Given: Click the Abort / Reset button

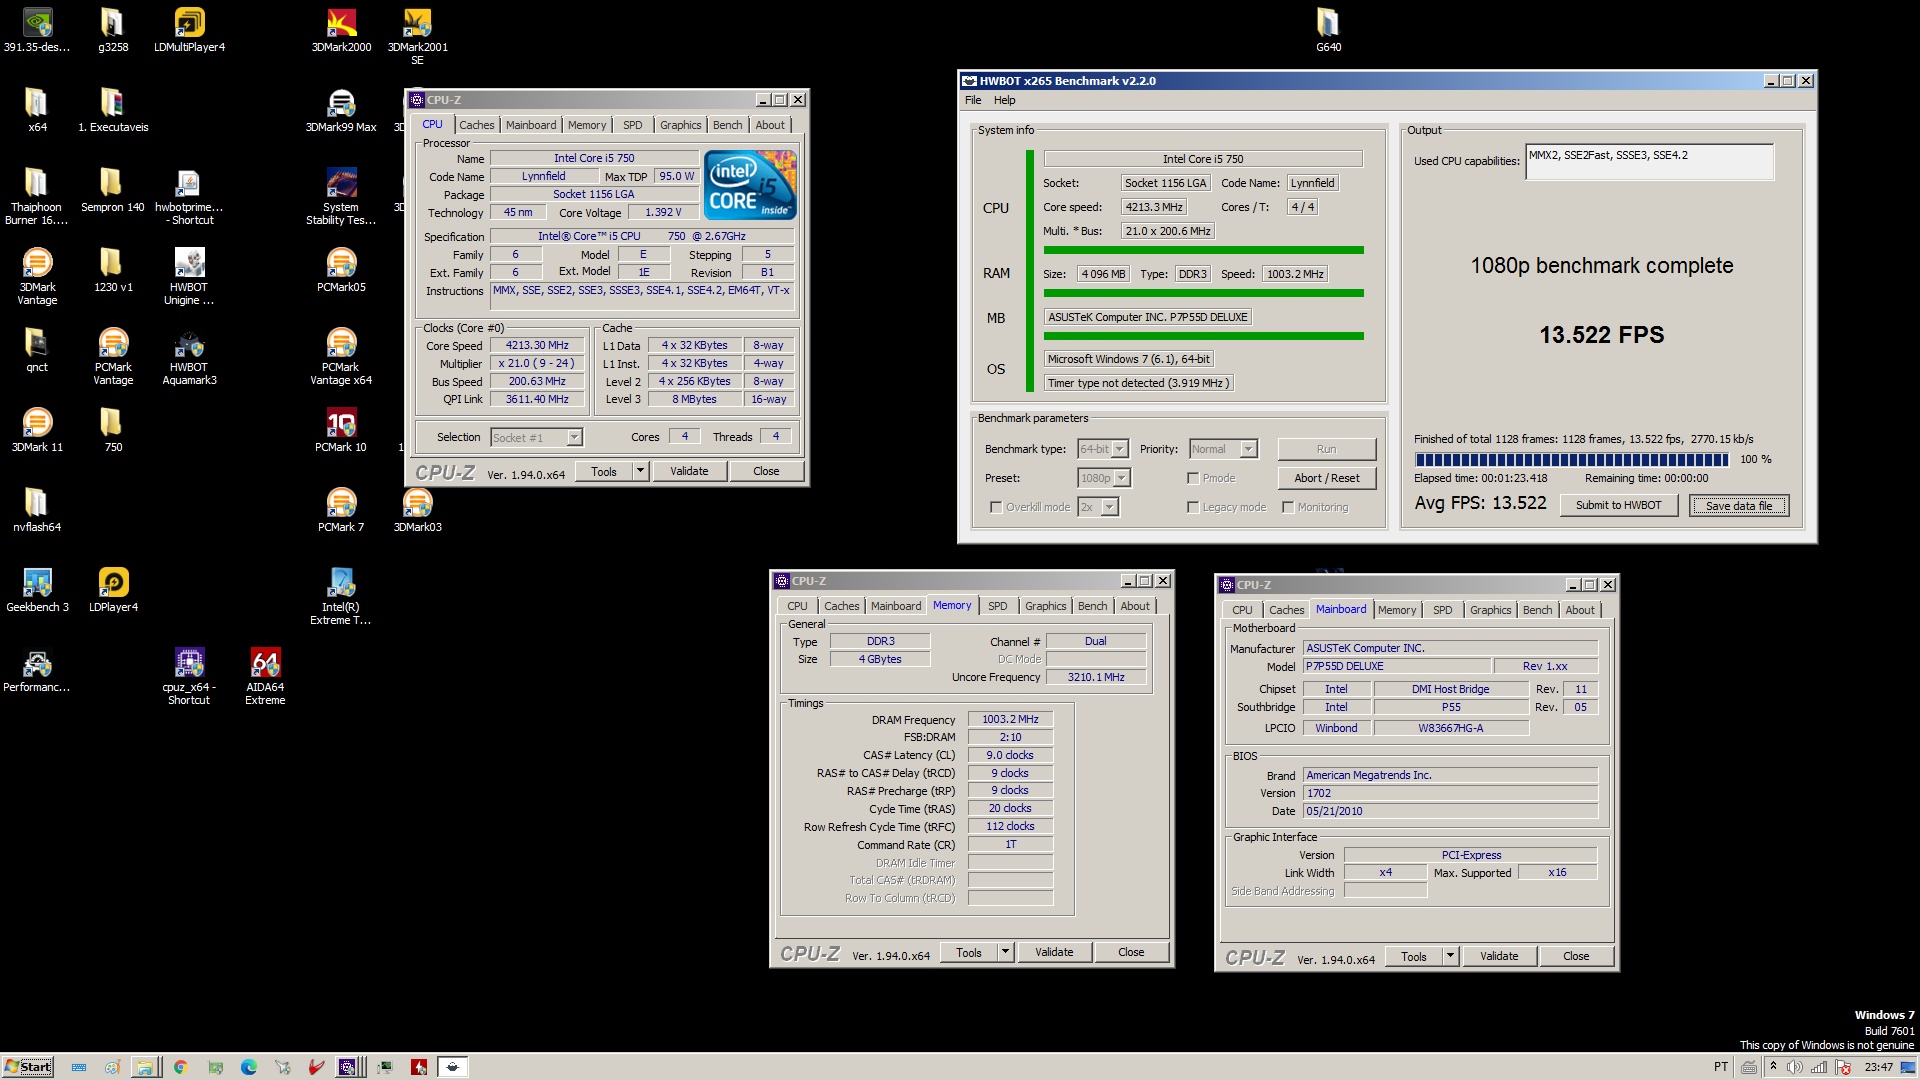Looking at the screenshot, I should (1327, 478).
